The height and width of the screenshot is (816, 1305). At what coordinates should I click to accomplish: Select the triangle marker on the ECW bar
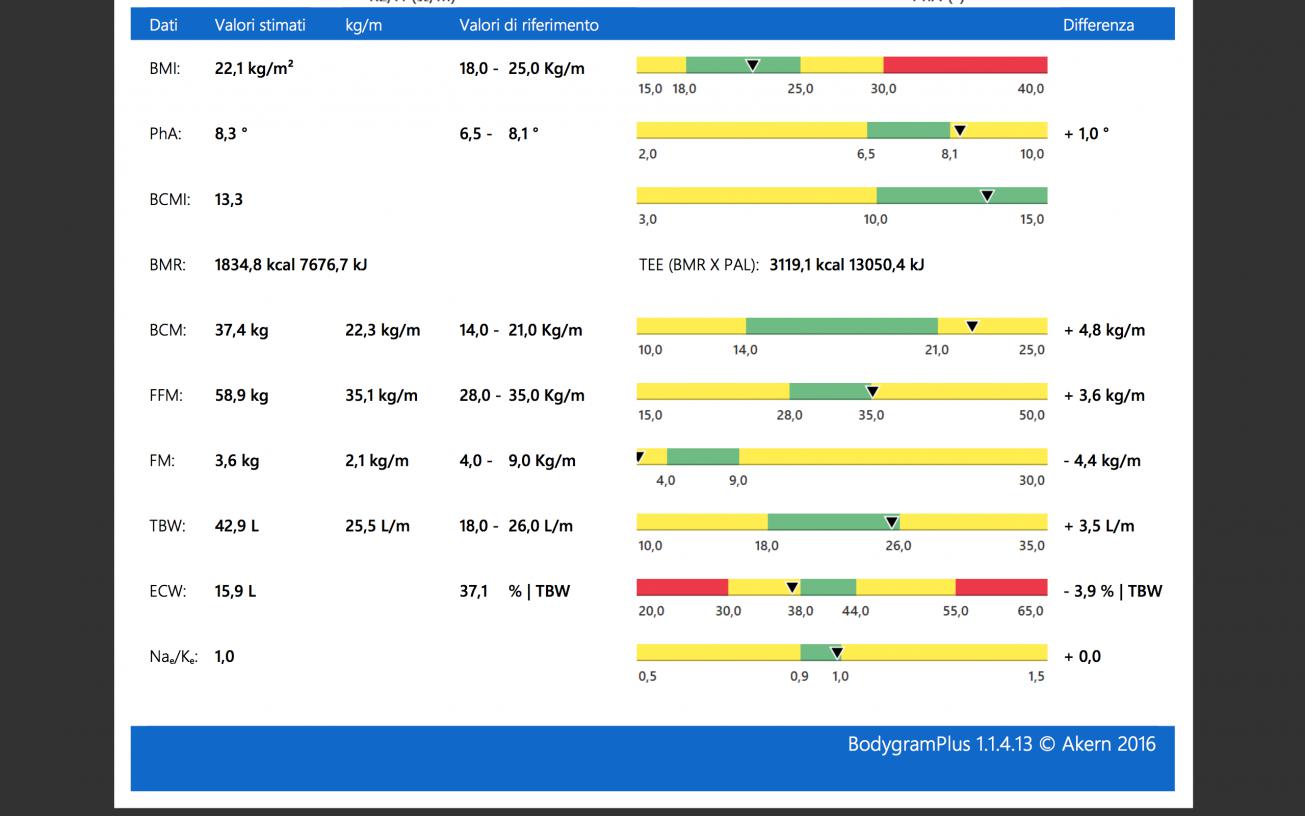(x=792, y=587)
